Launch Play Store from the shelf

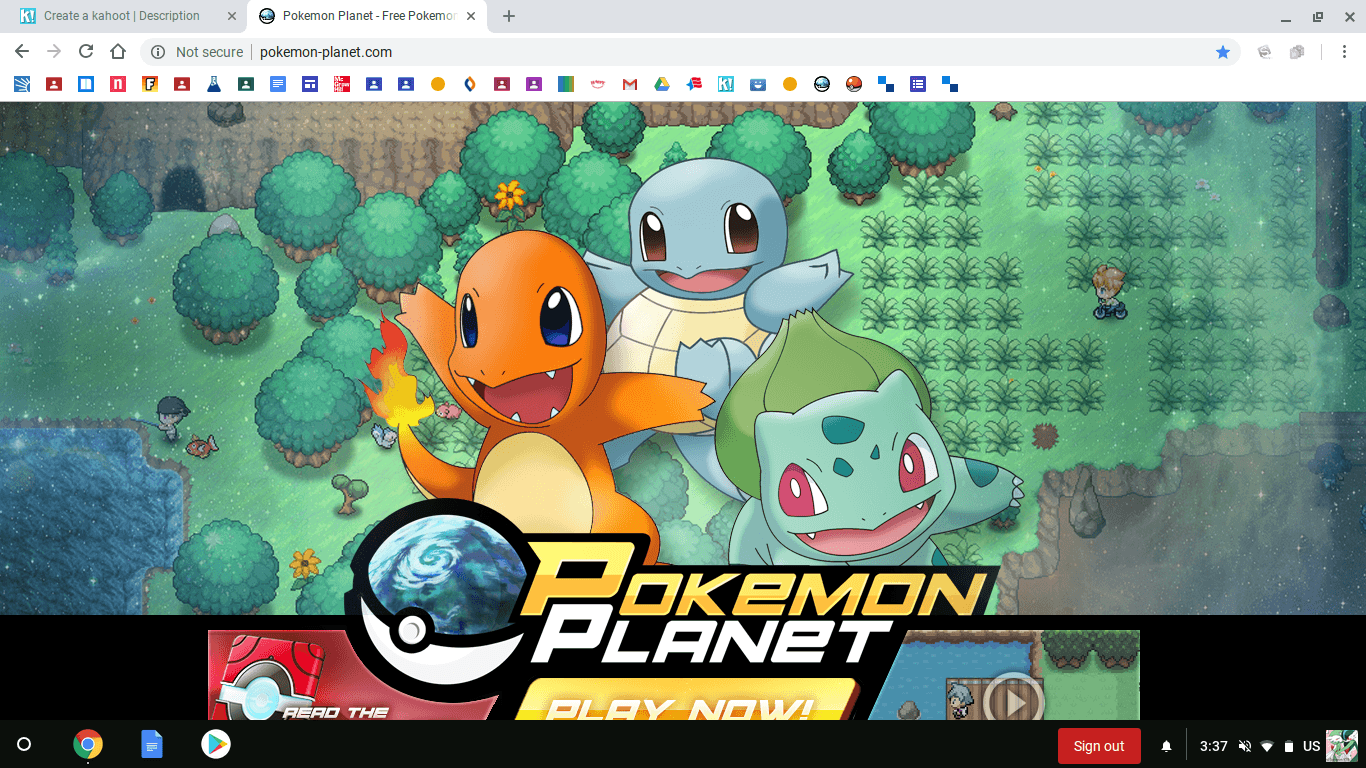[x=216, y=745]
